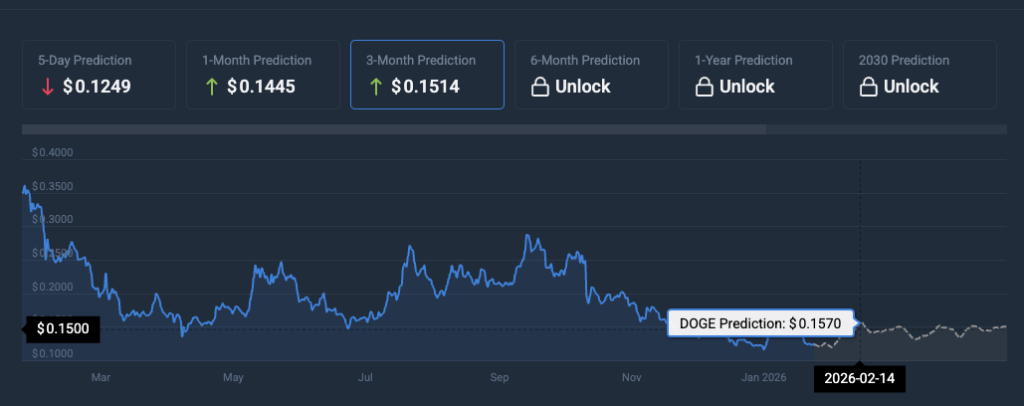Click Unlock text under 2030 Prediction
The height and width of the screenshot is (406, 1024).
[x=911, y=87]
